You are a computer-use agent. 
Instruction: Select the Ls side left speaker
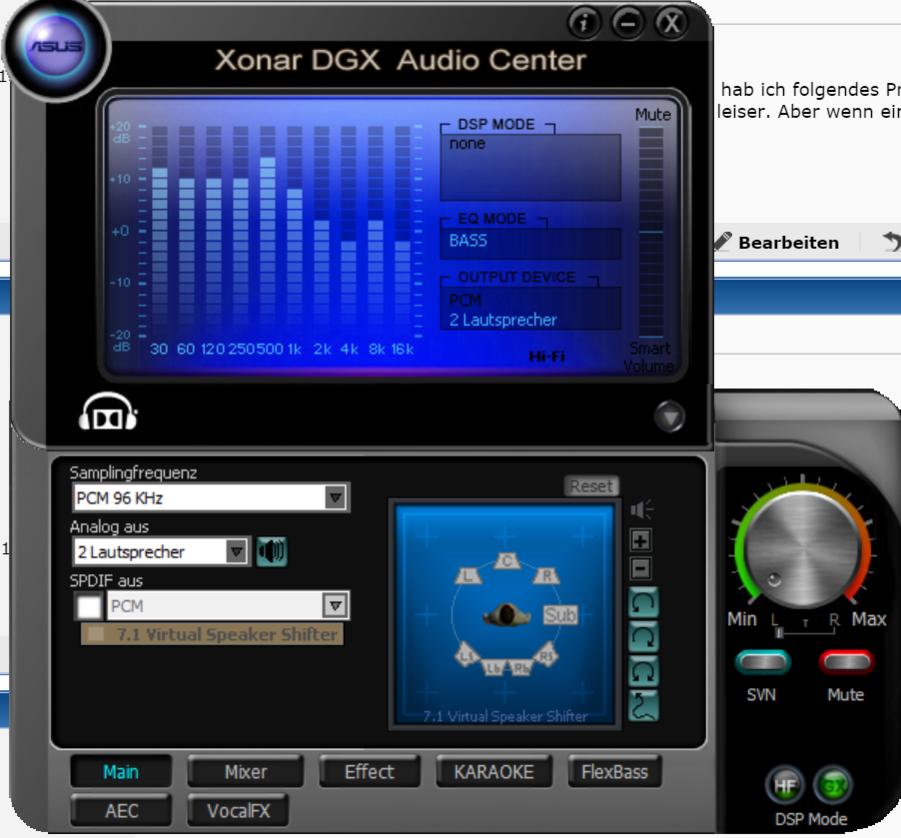tap(466, 655)
